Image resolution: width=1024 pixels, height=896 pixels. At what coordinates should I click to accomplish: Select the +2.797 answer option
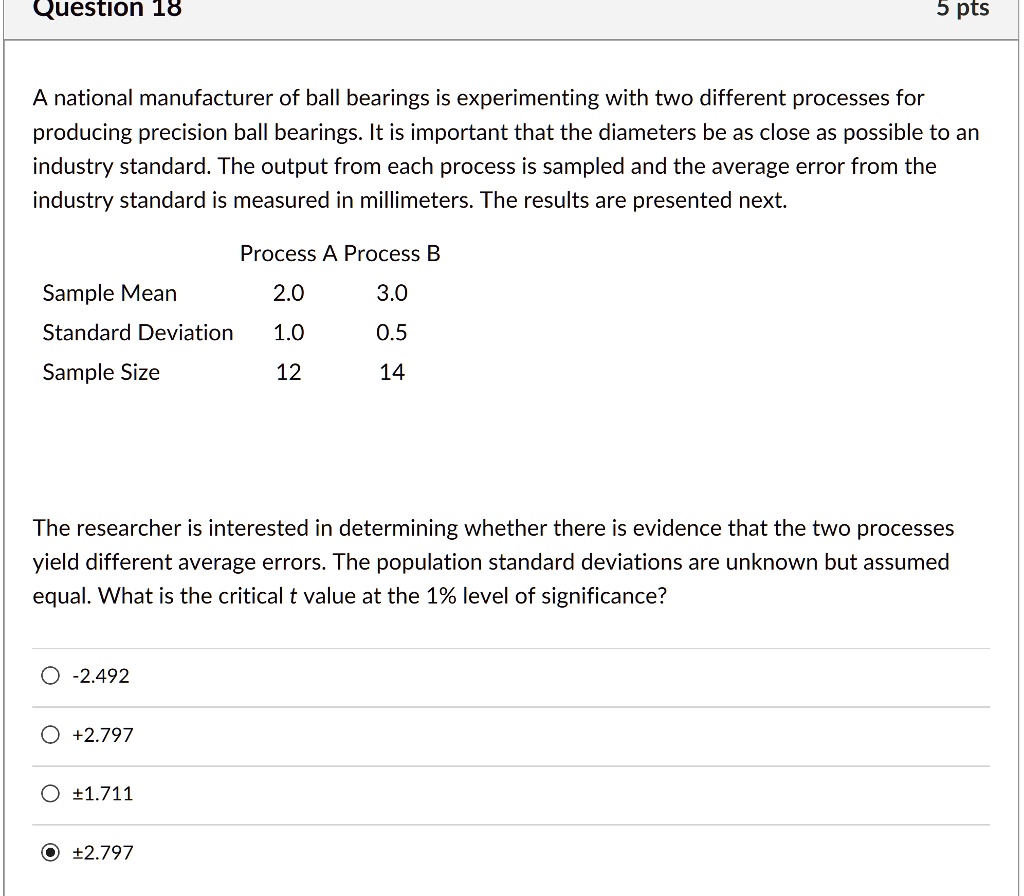pos(50,734)
